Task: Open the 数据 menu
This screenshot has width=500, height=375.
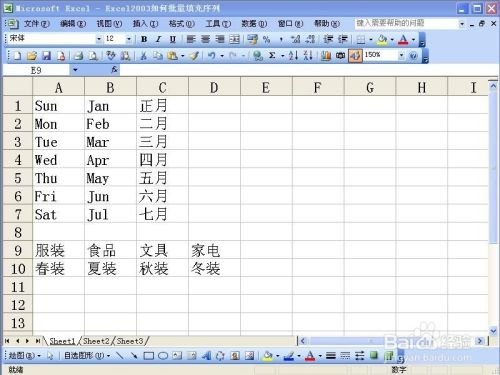Action: [x=254, y=23]
